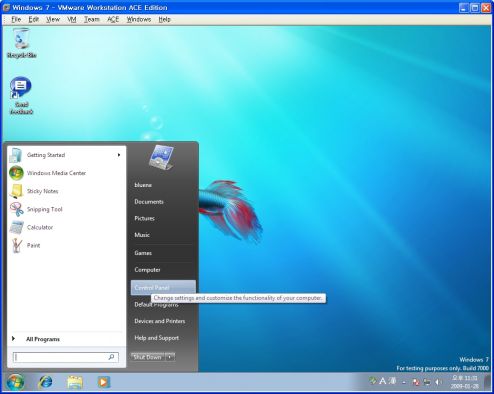Open the Recycle Bin desktop icon

(x=21, y=43)
